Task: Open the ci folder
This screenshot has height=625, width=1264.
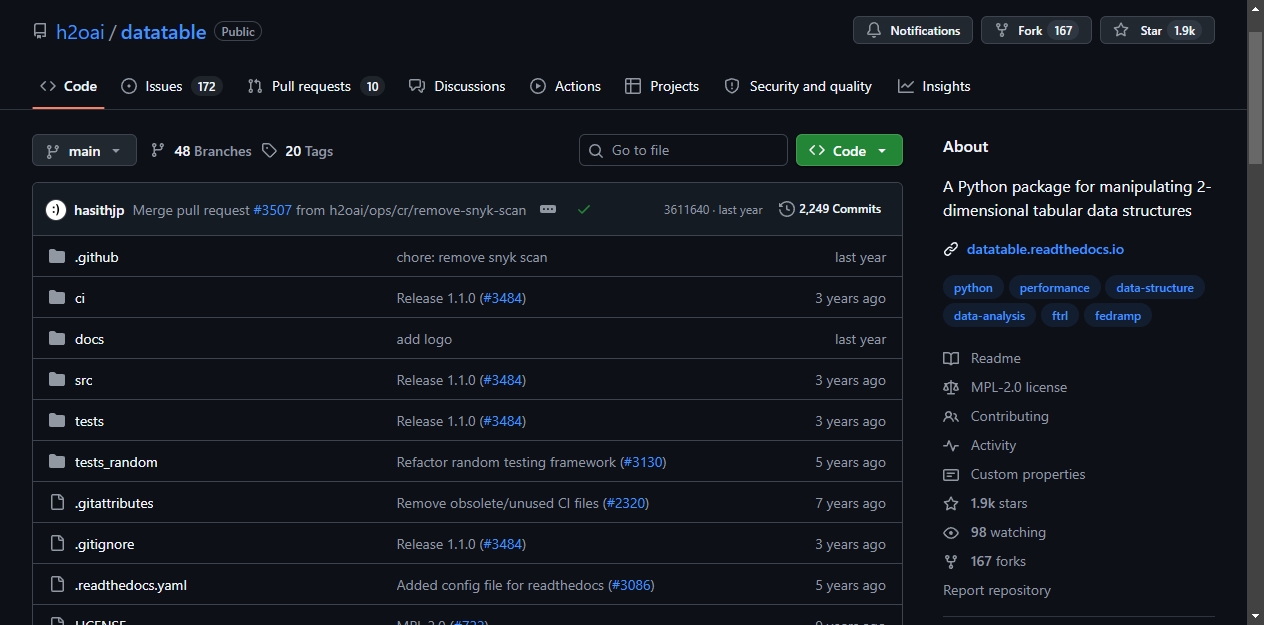Action: coord(80,298)
